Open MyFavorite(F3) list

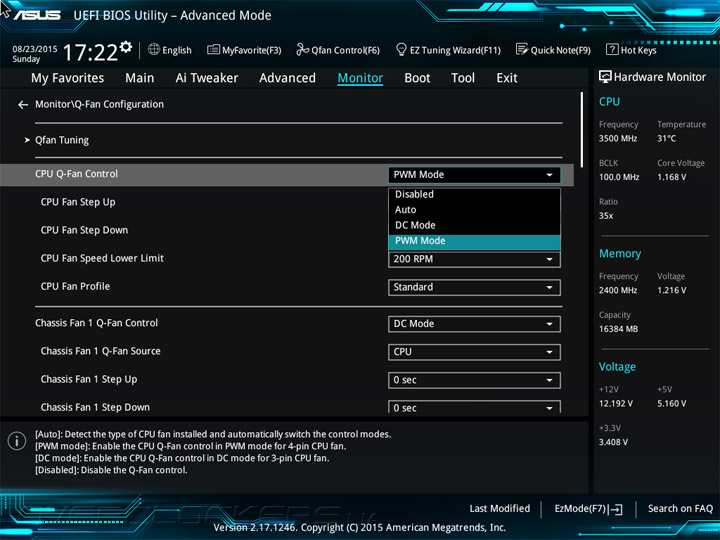(244, 50)
